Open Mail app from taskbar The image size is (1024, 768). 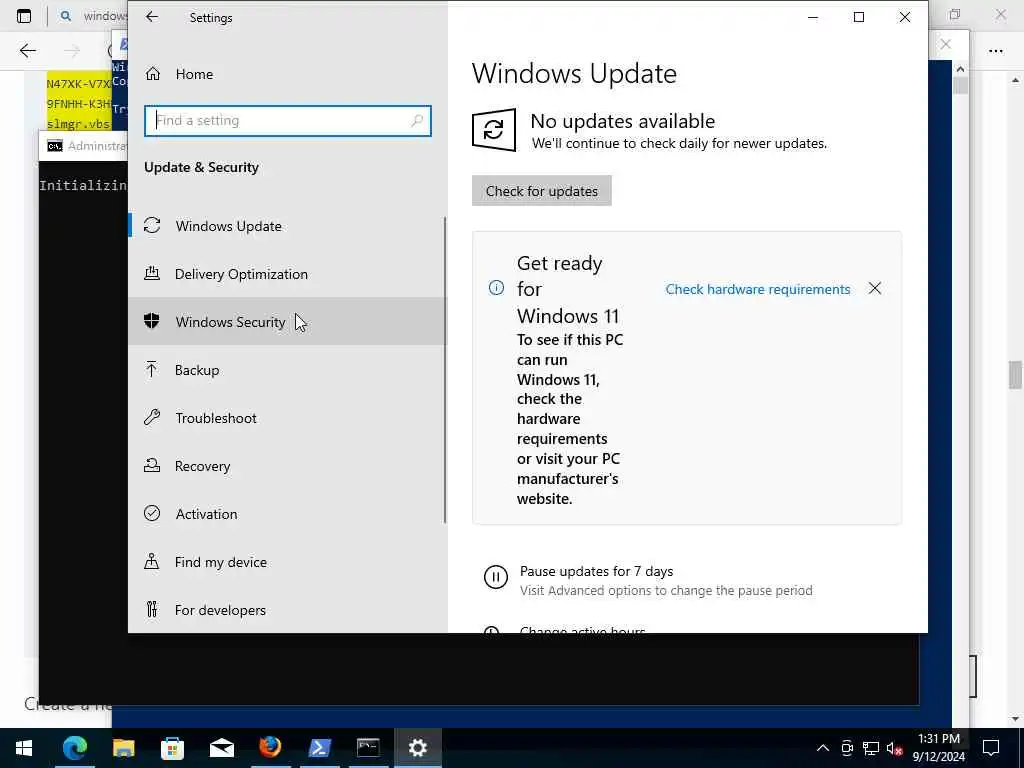pos(221,748)
